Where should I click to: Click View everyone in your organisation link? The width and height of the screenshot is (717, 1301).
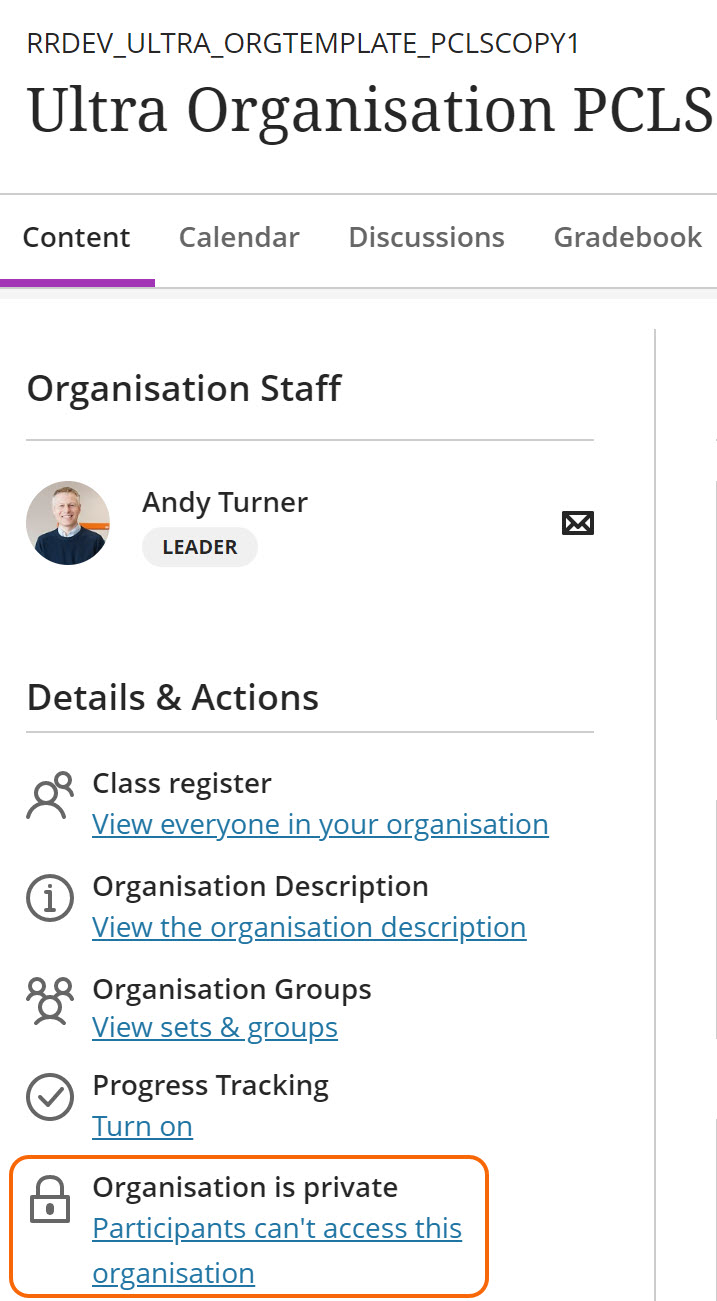pos(320,824)
